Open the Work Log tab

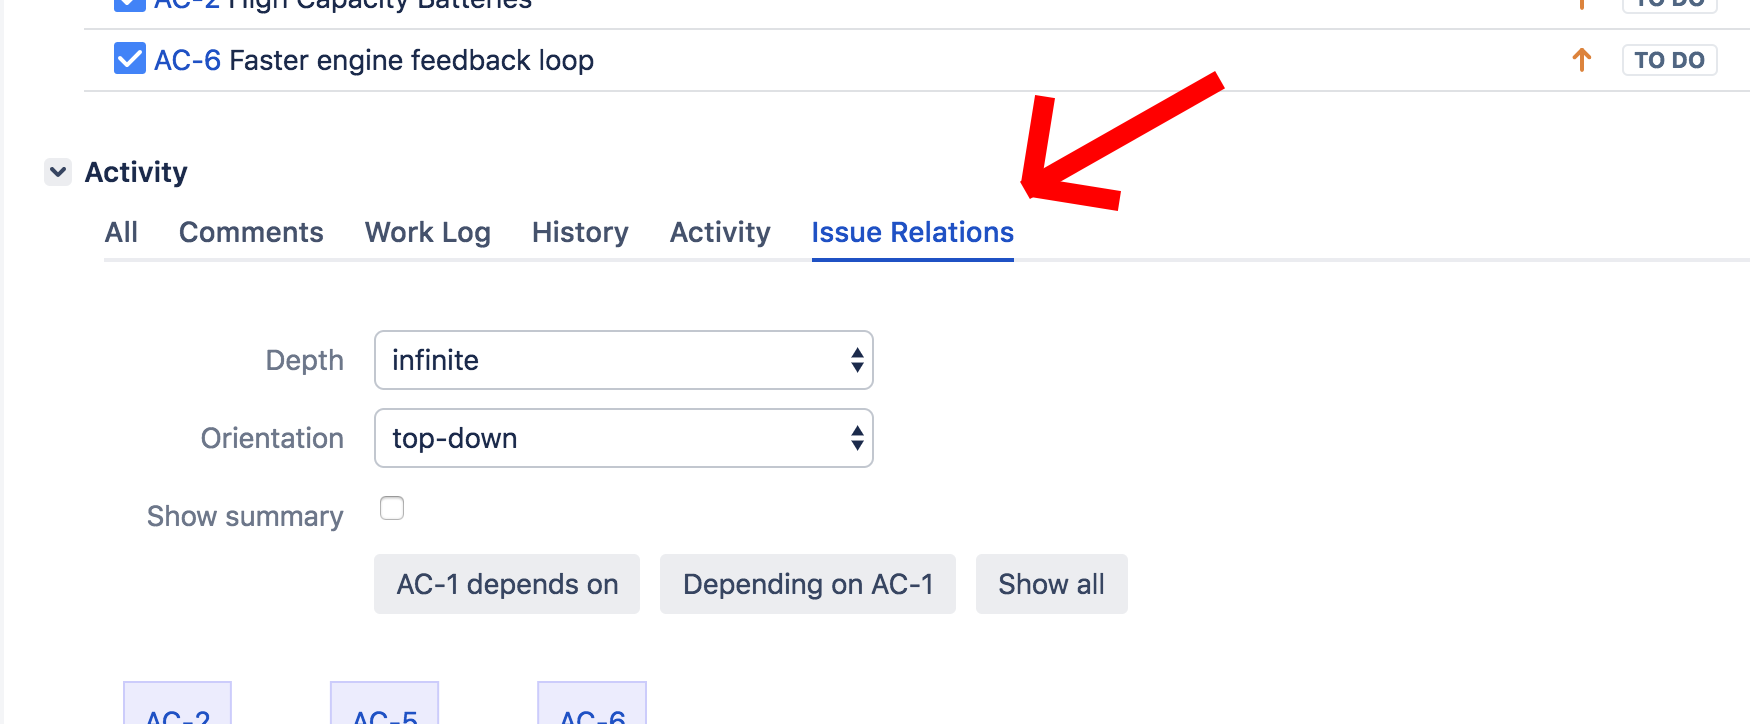[x=428, y=232]
